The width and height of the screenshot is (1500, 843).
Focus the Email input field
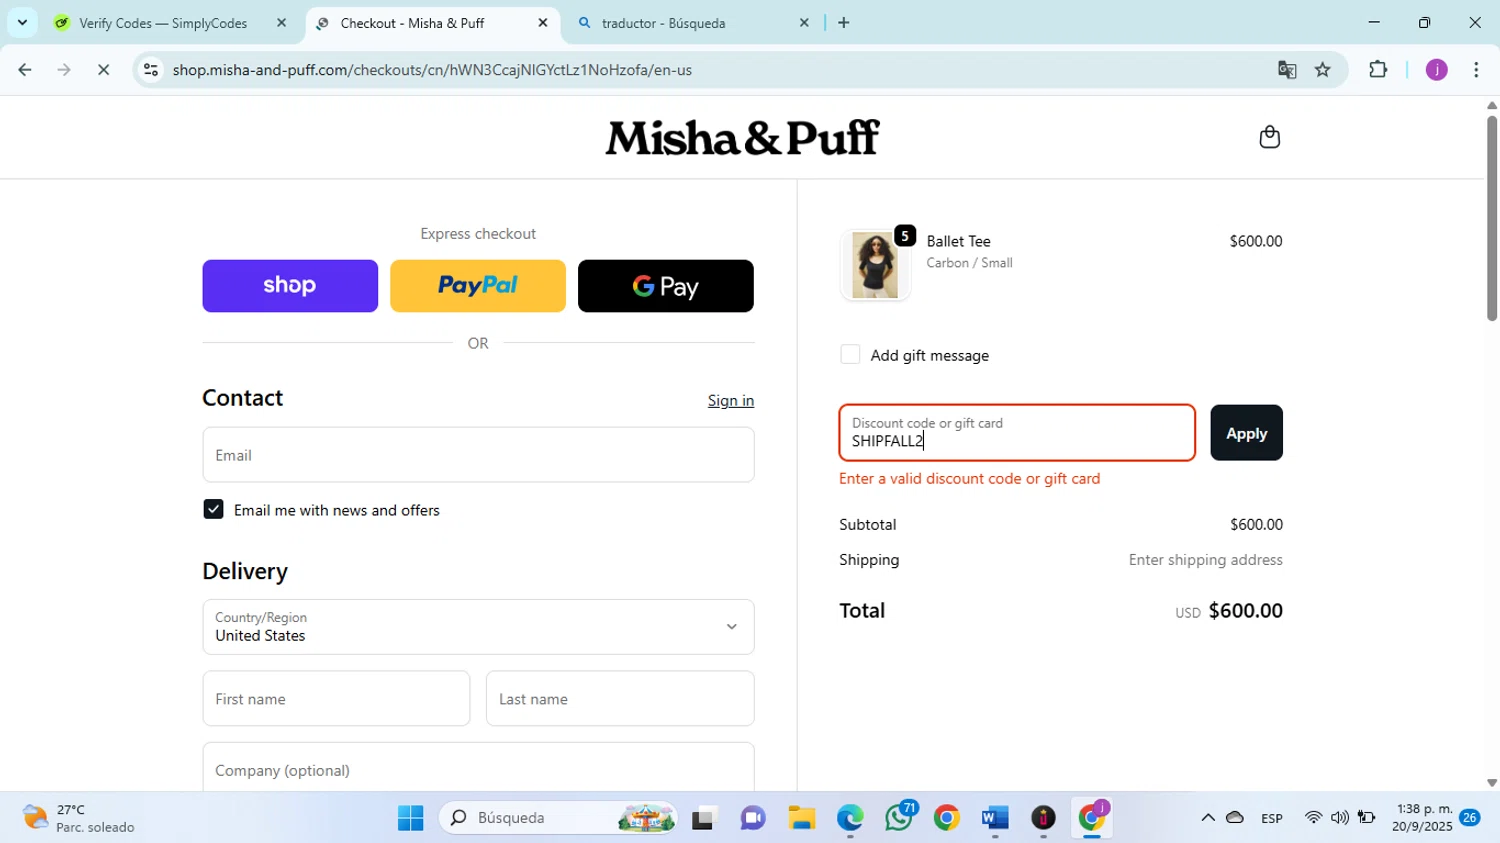pos(478,455)
